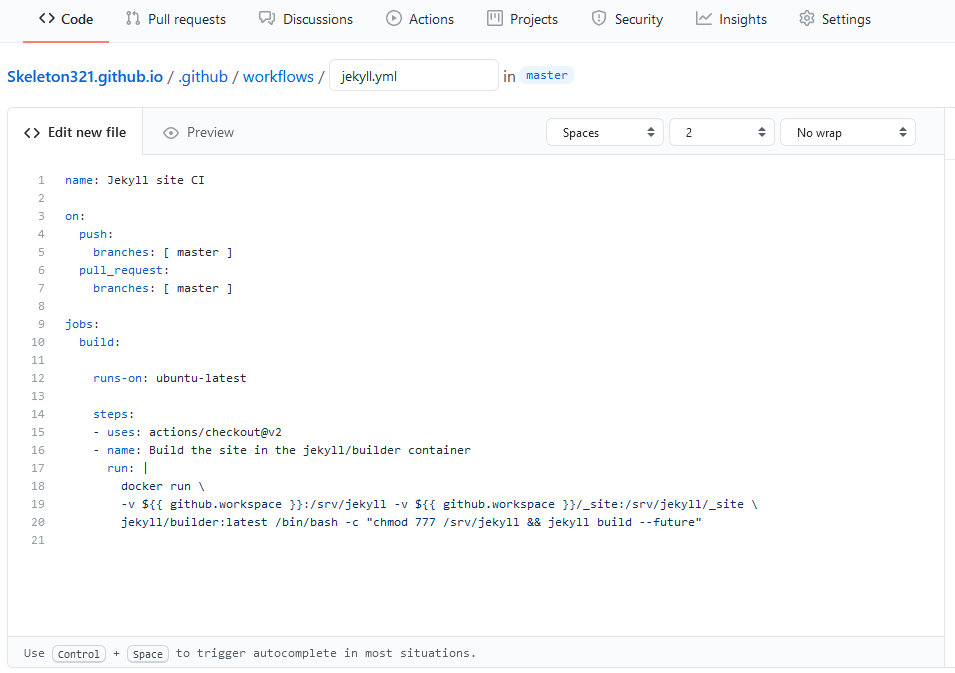Click the Security shield icon

(599, 19)
